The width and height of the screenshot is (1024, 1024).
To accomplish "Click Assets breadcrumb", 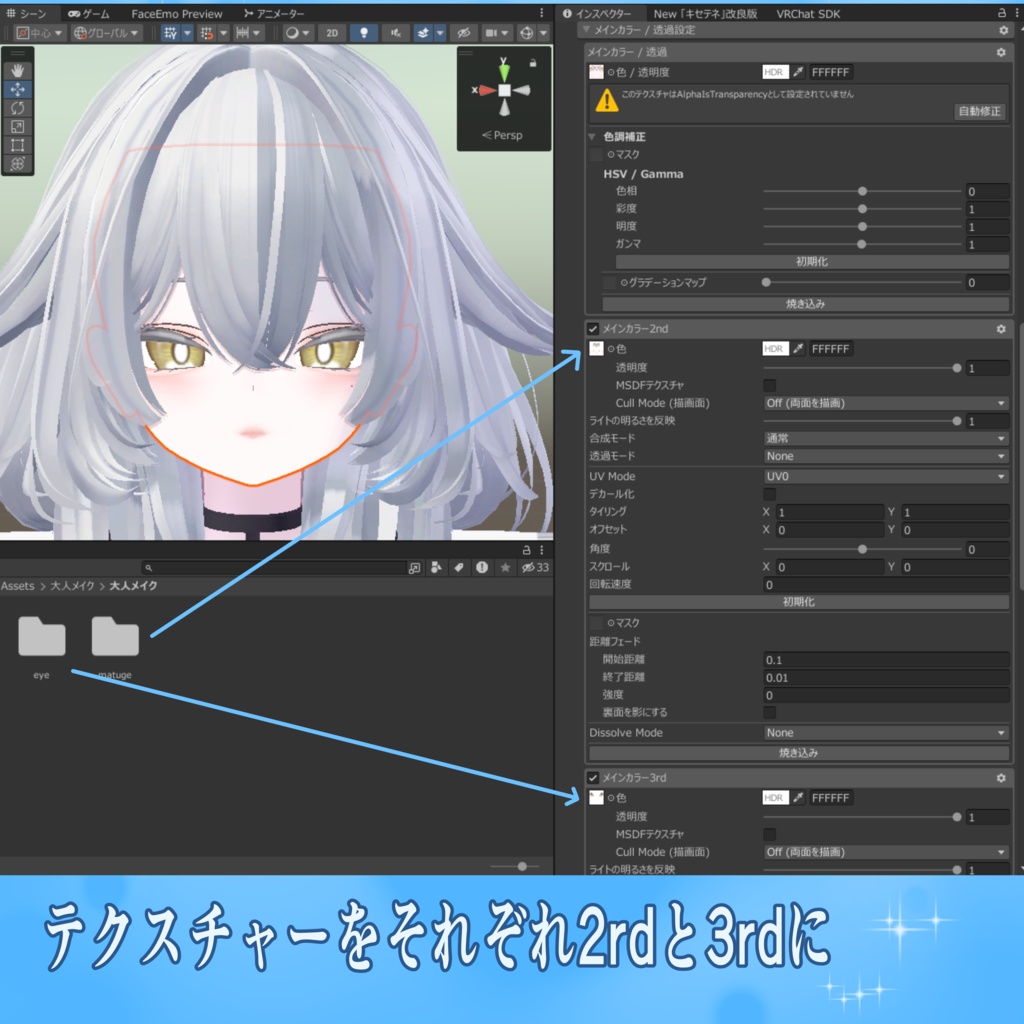I will [18, 586].
